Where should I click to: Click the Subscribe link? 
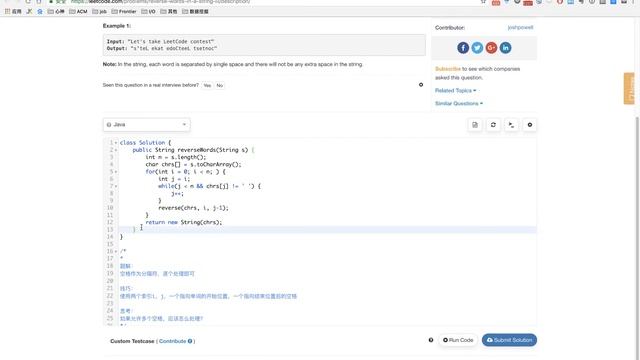coord(448,69)
